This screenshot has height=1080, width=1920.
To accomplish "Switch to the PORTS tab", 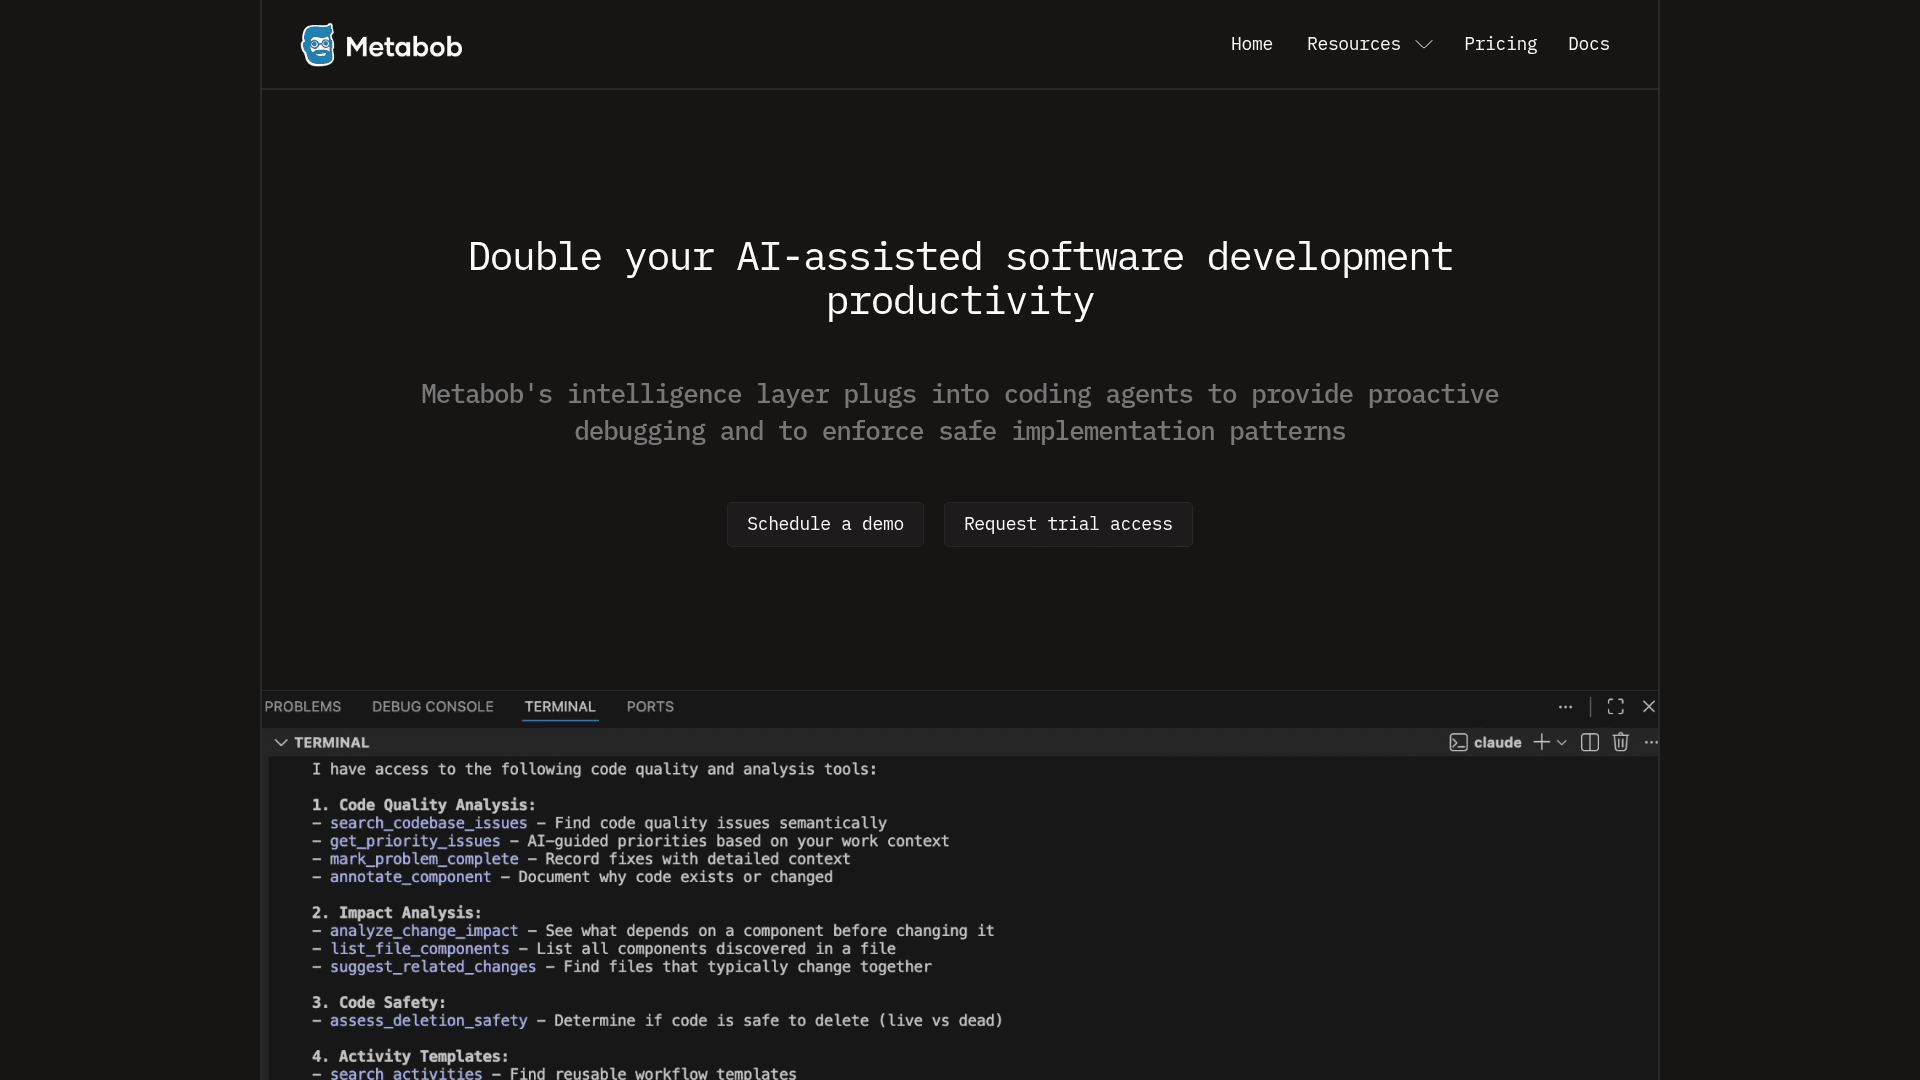I will pyautogui.click(x=650, y=706).
